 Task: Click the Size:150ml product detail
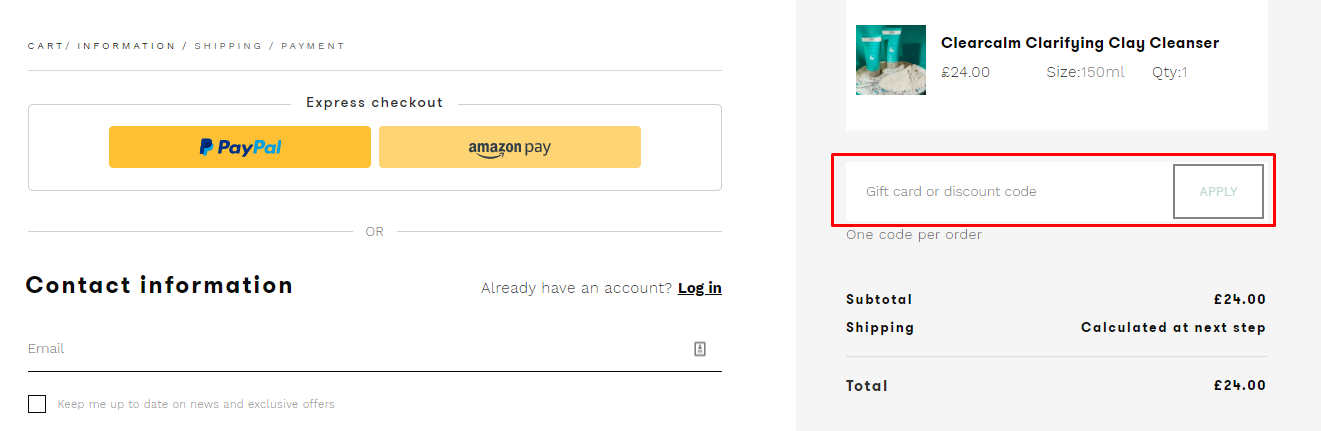coord(1085,72)
